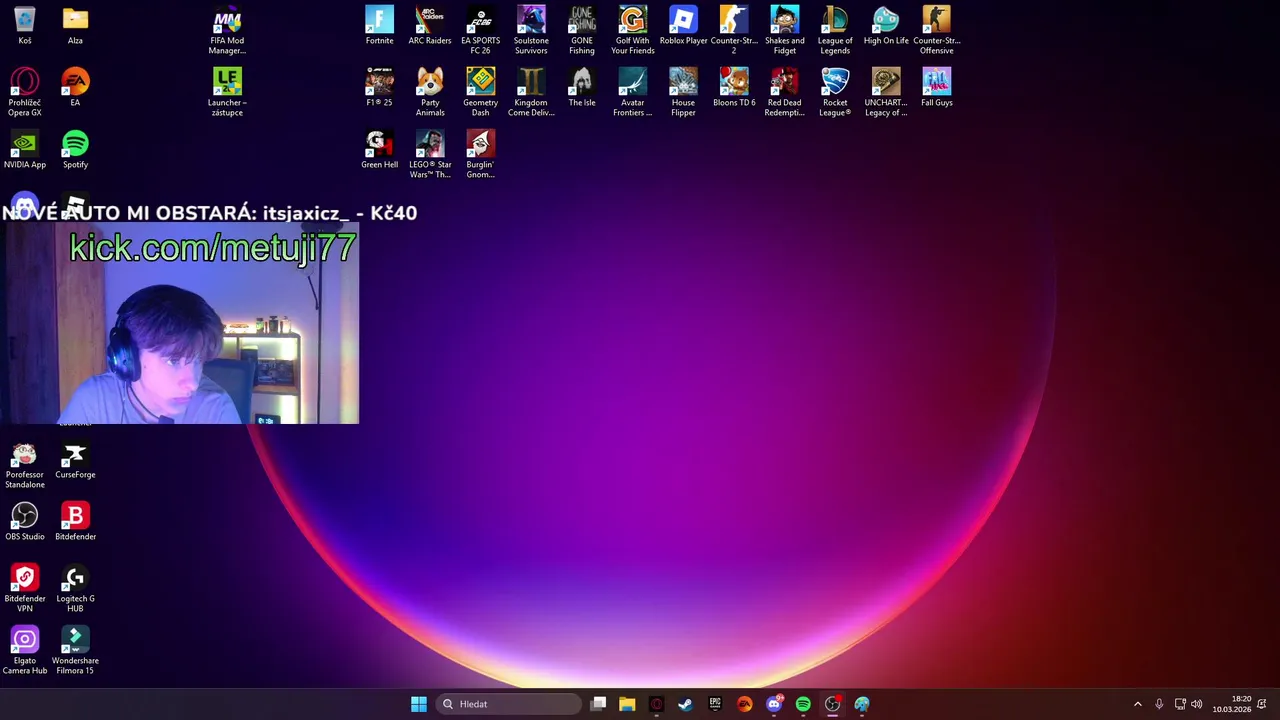This screenshot has height=720, width=1280.
Task: Open Spotify from the taskbar
Action: click(x=803, y=704)
